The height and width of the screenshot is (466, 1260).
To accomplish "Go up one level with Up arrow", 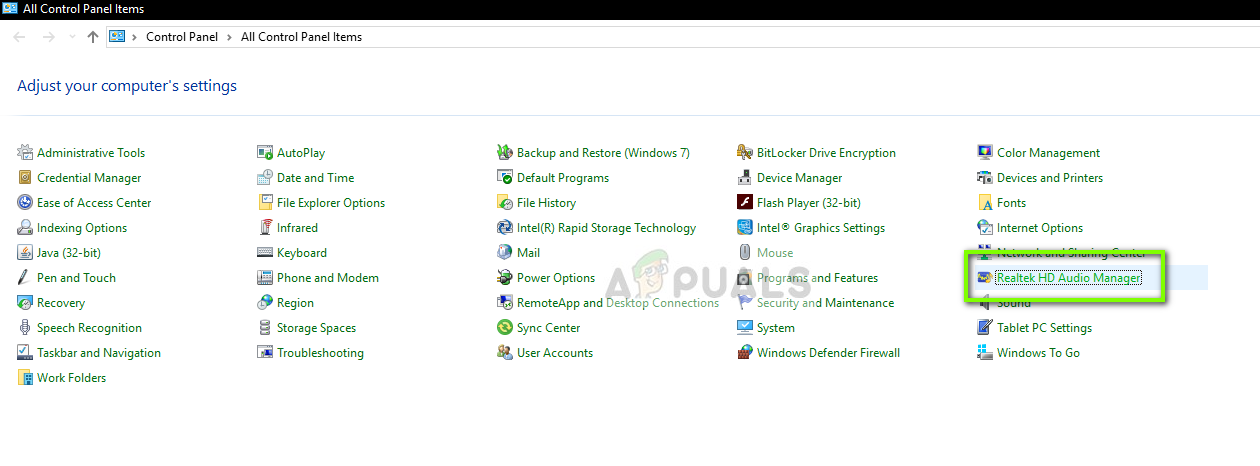I will (x=93, y=36).
